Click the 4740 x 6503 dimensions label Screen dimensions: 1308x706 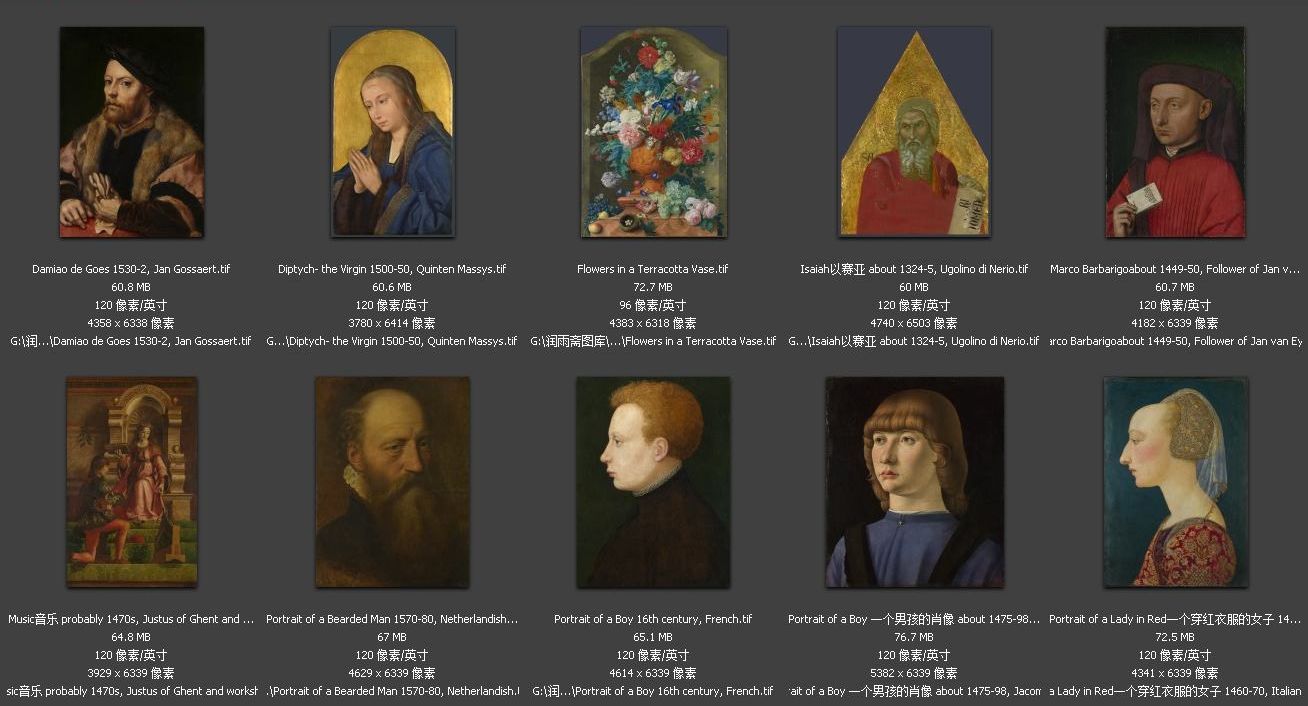pyautogui.click(x=914, y=323)
